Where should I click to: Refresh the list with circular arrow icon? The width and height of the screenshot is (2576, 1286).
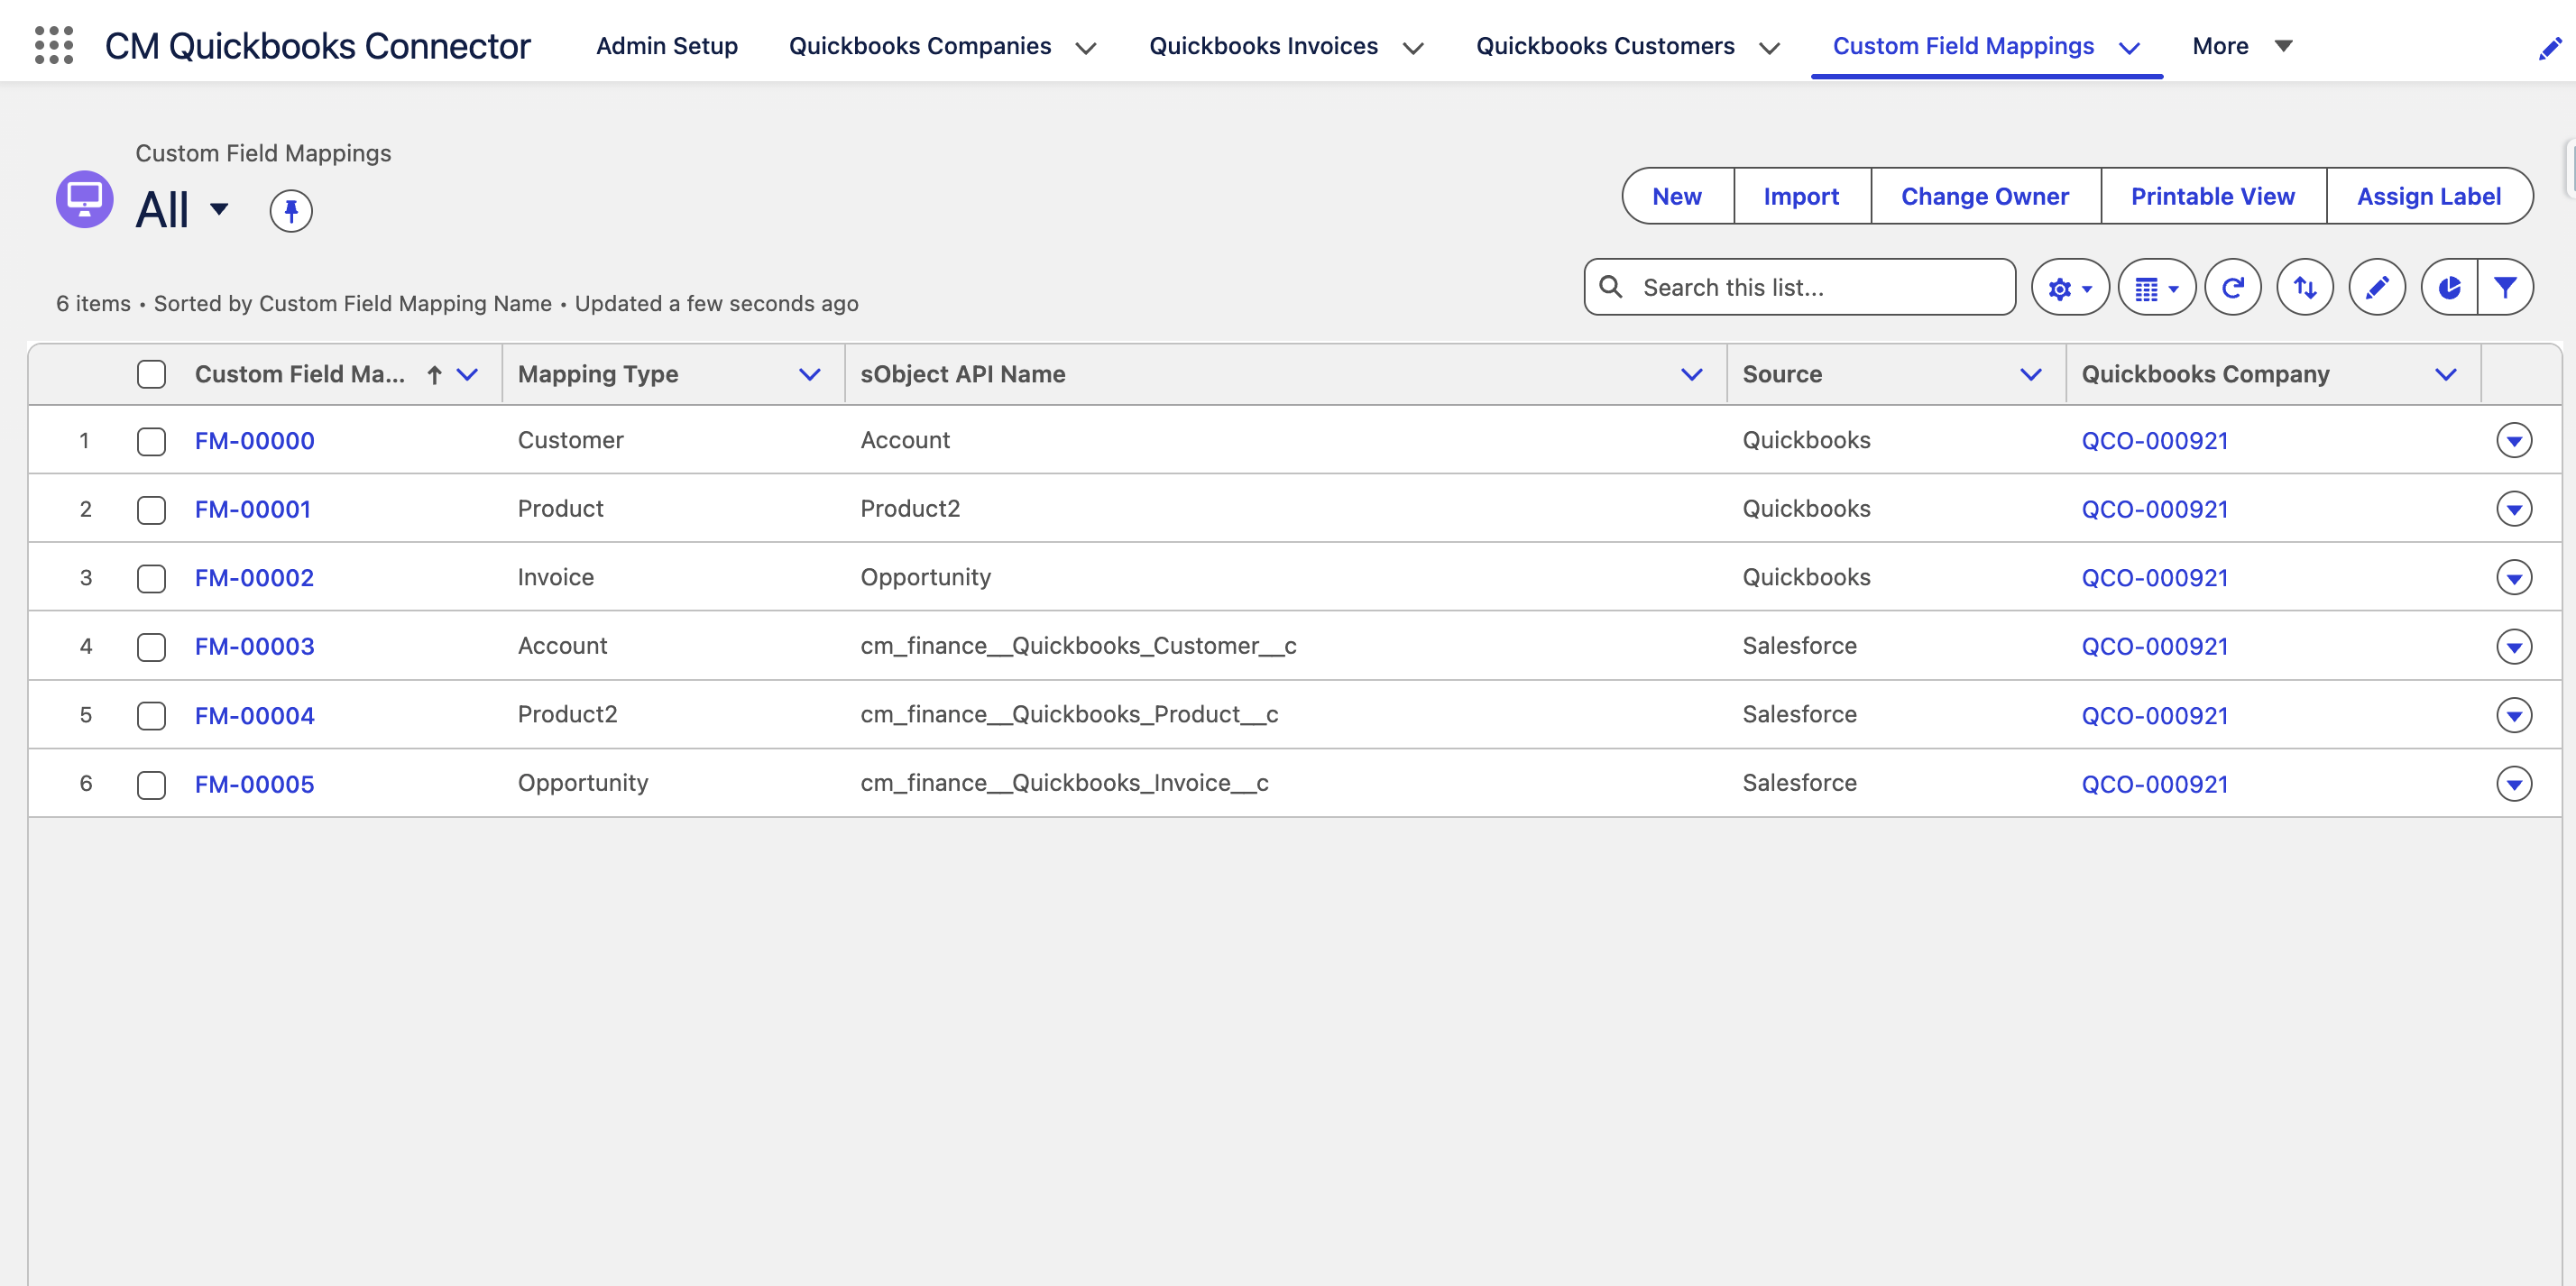pyautogui.click(x=2232, y=288)
